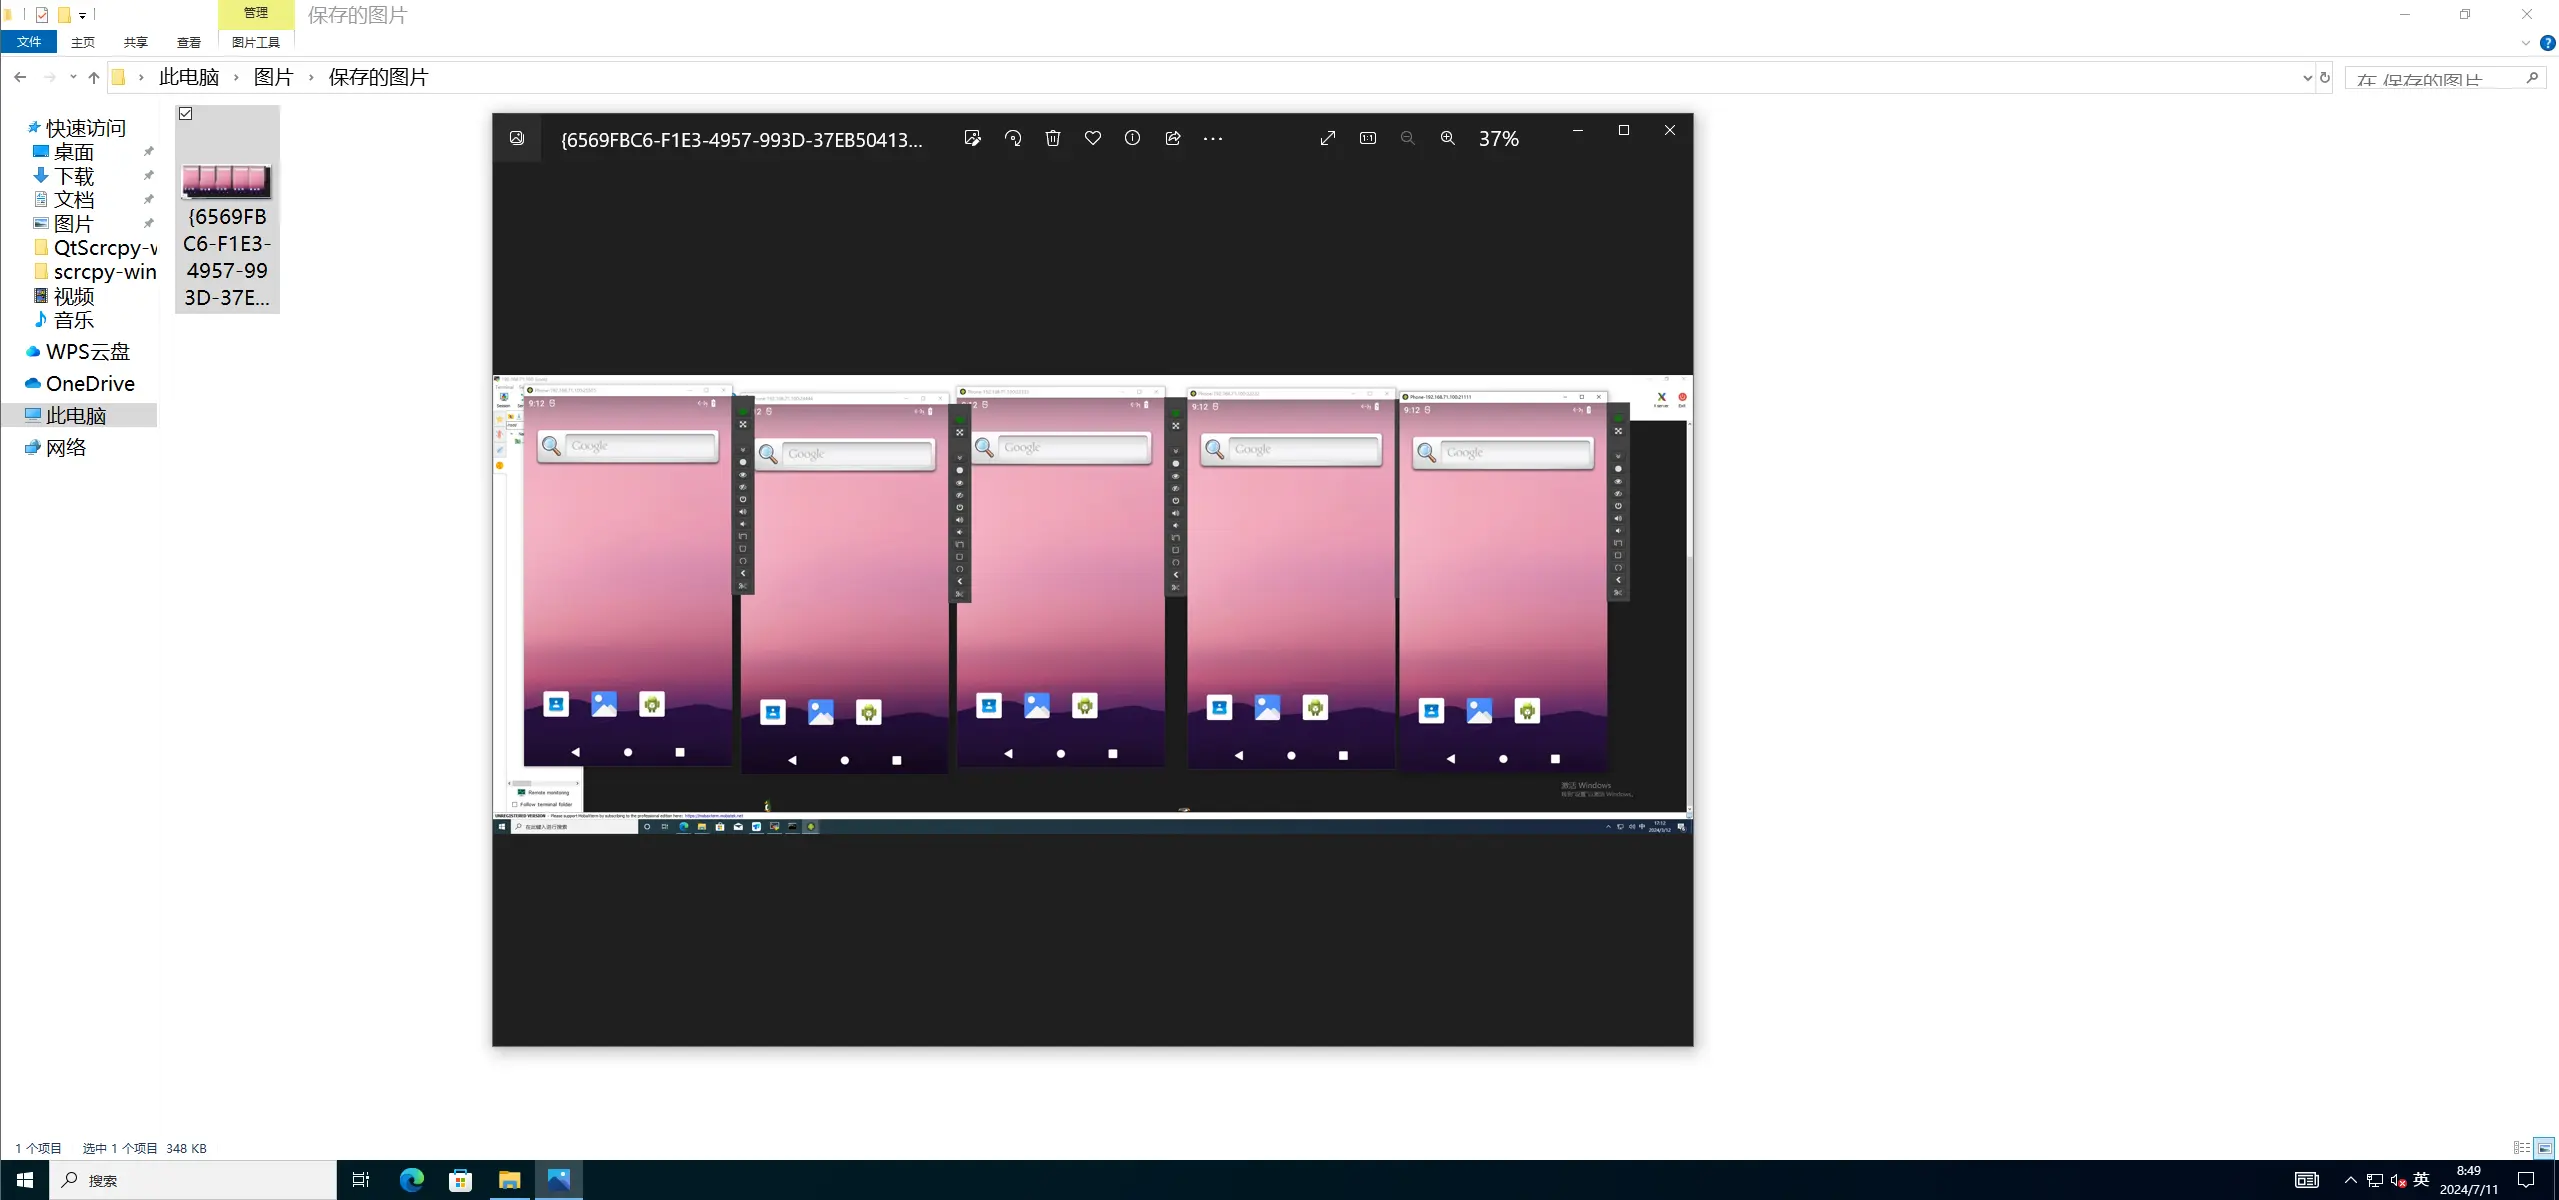Image resolution: width=2559 pixels, height=1200 pixels.
Task: Open file info with the info icon
Action: click(x=1132, y=139)
